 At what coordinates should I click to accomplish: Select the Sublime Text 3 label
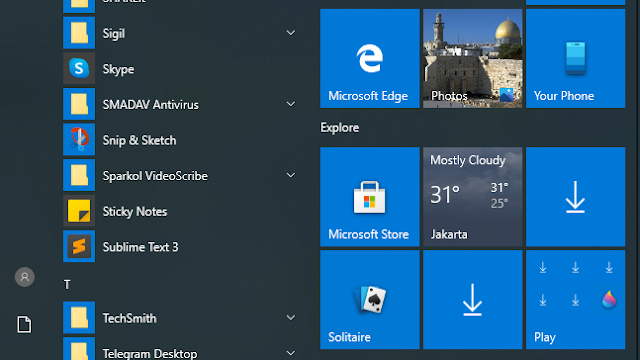click(140, 247)
